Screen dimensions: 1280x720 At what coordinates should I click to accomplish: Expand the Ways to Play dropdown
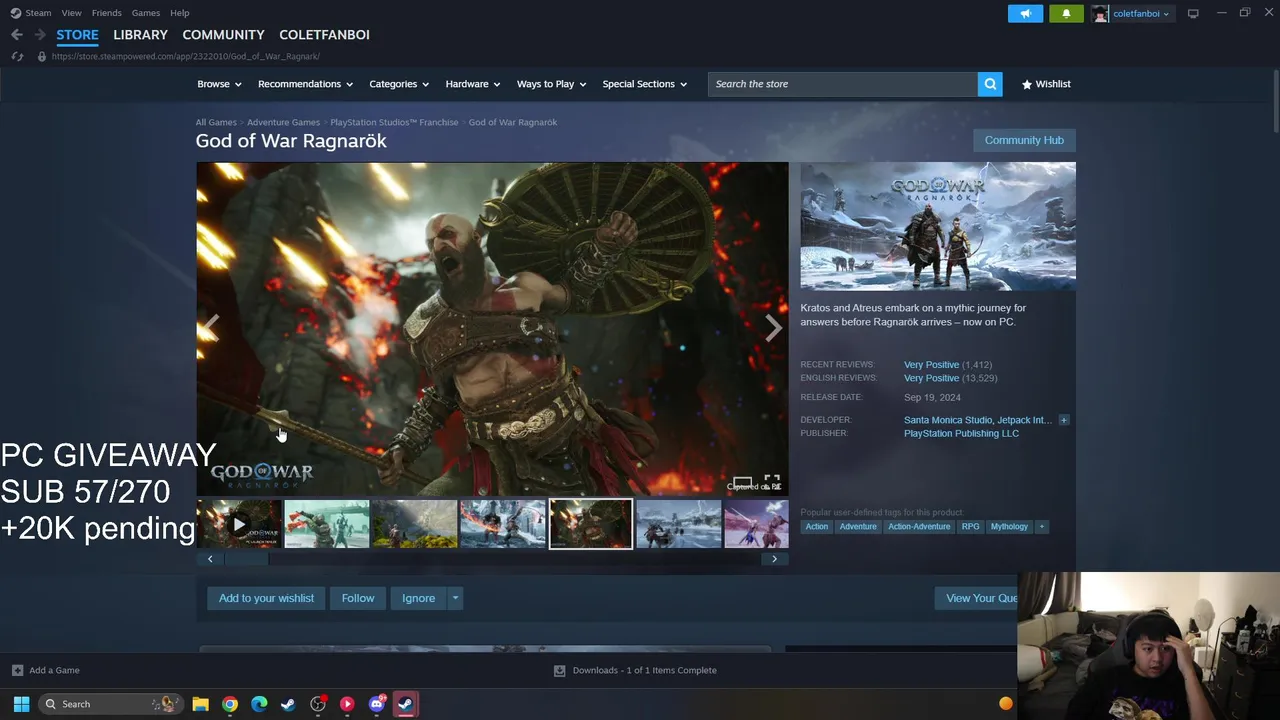pos(551,84)
